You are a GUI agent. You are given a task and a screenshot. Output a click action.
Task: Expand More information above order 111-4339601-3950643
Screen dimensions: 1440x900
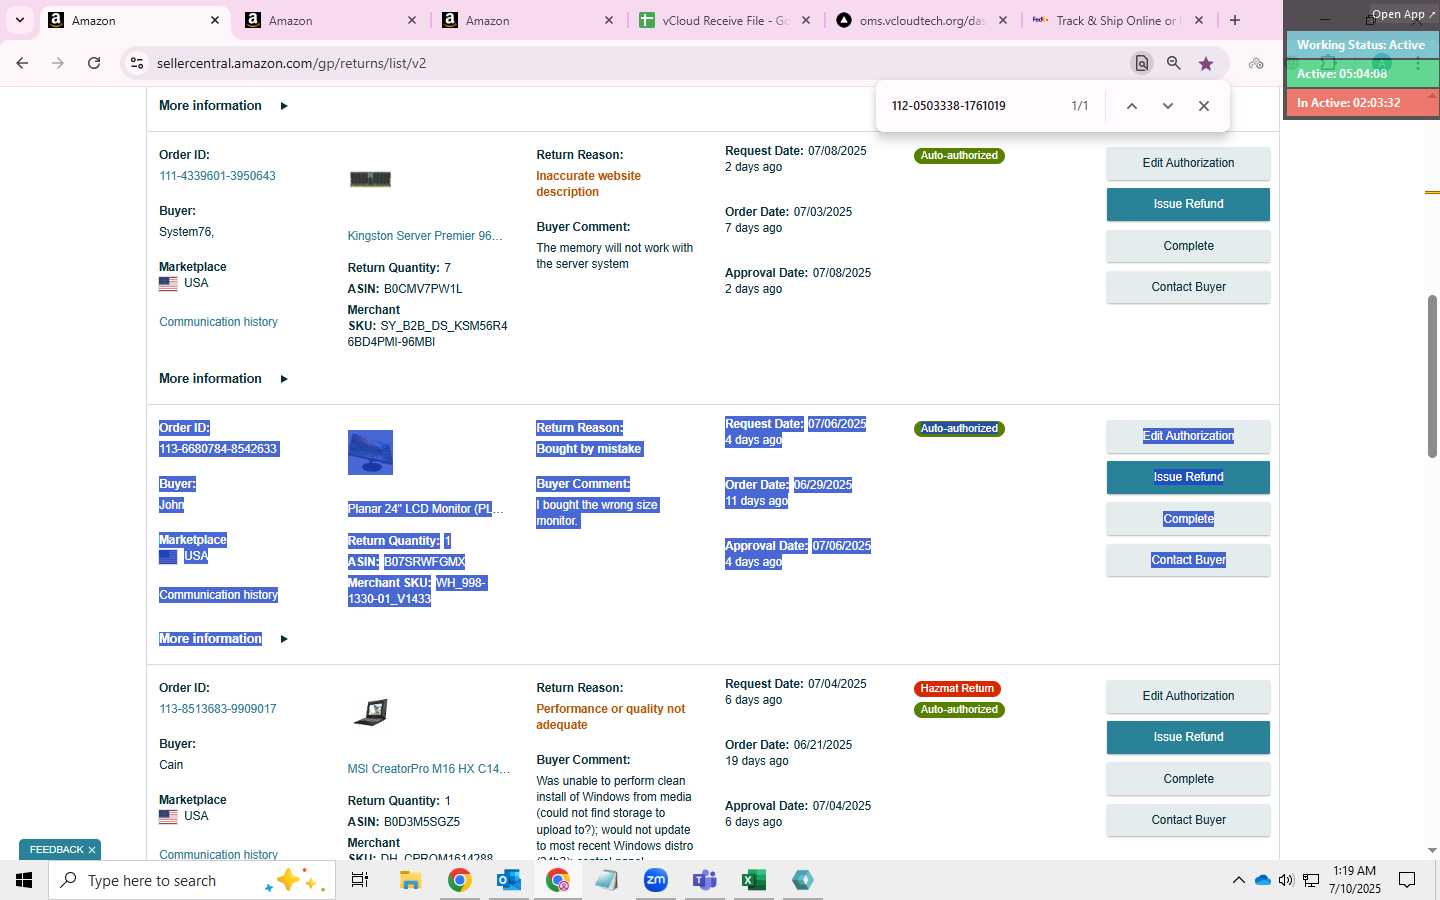tap(223, 106)
